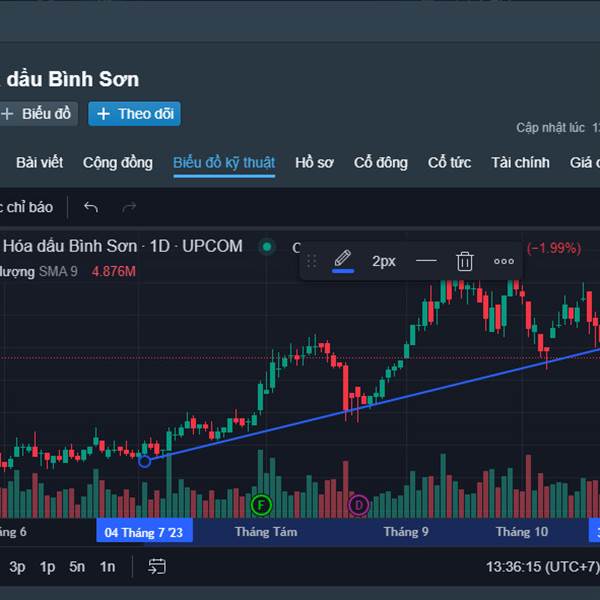Screen dimensions: 600x600
Task: Switch to the Bài viết tab
Action: click(x=39, y=163)
